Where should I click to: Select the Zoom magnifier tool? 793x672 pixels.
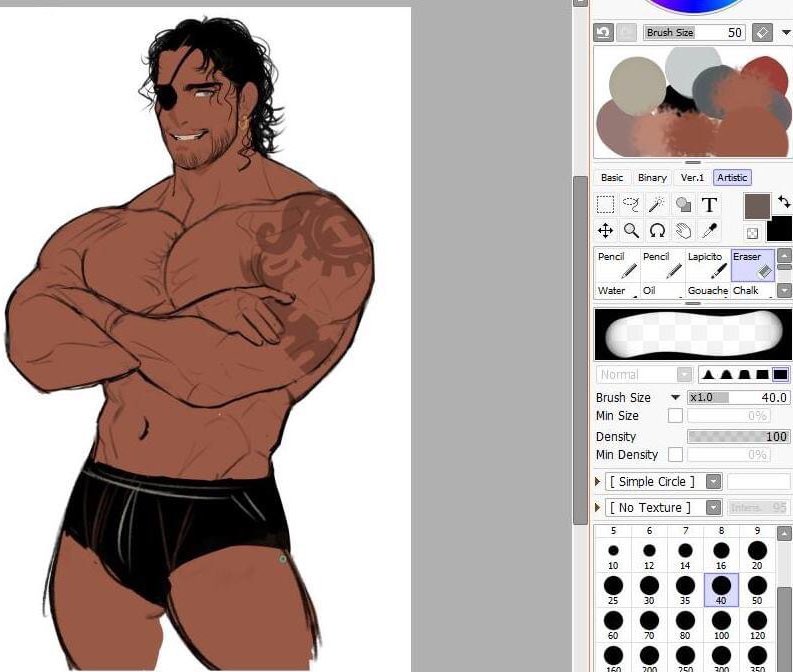(631, 231)
